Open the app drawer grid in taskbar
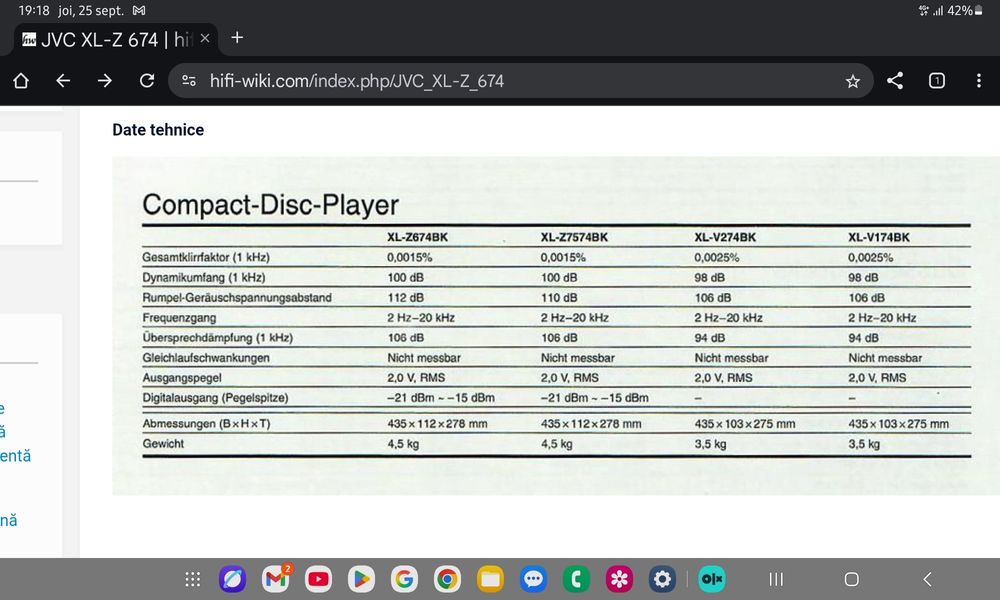Screen dimensions: 1000x600 (x=193, y=579)
